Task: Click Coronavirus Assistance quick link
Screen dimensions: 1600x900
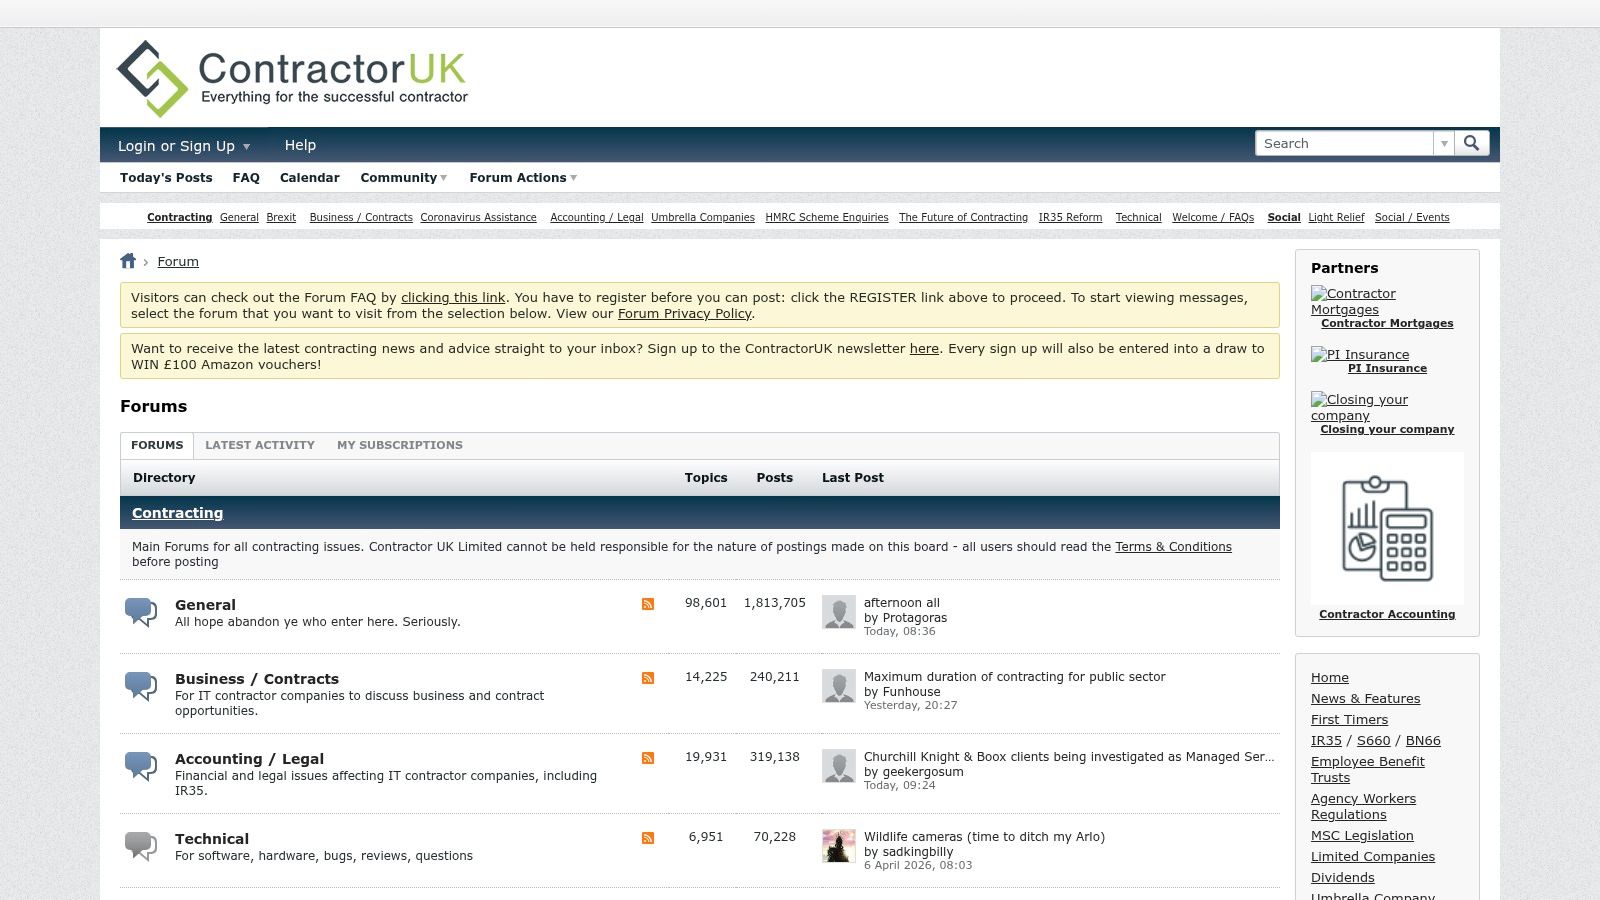Action: (478, 218)
